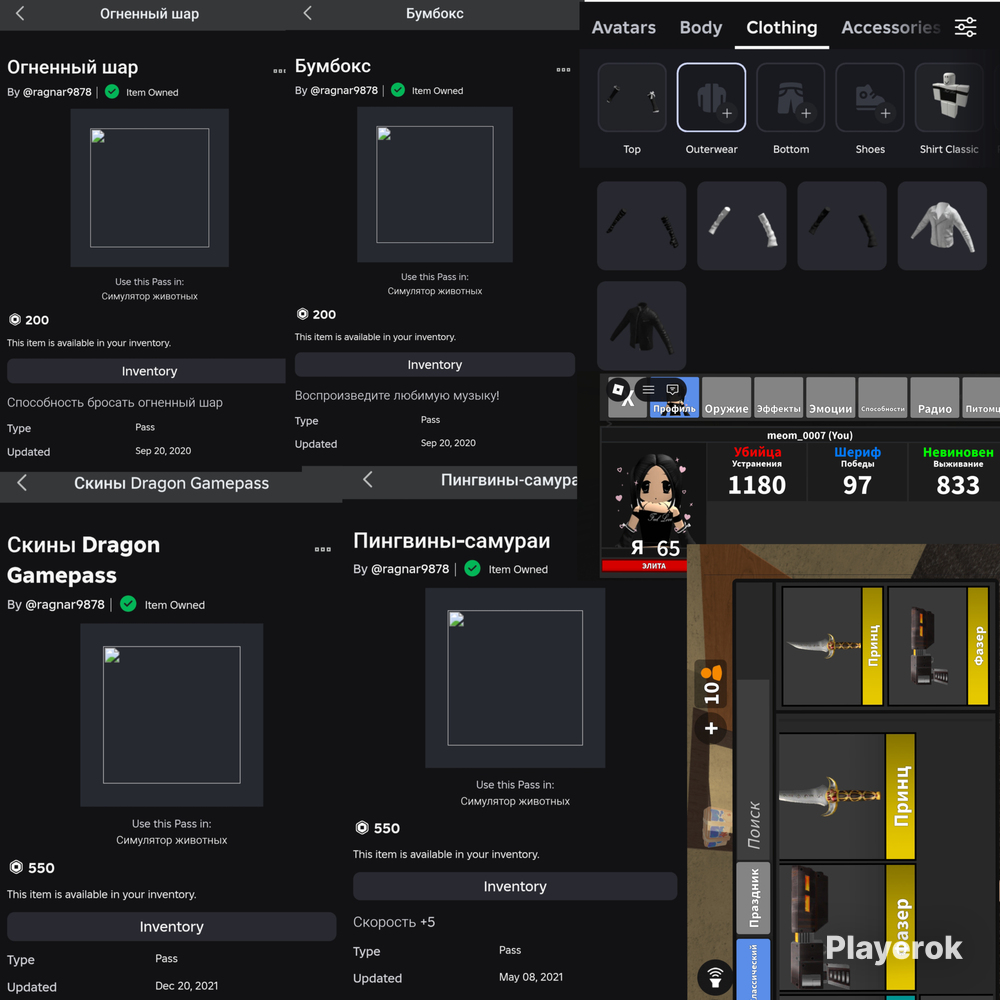Select the small Фазер gun card
Screen dimensions: 1000x1000
(x=938, y=646)
